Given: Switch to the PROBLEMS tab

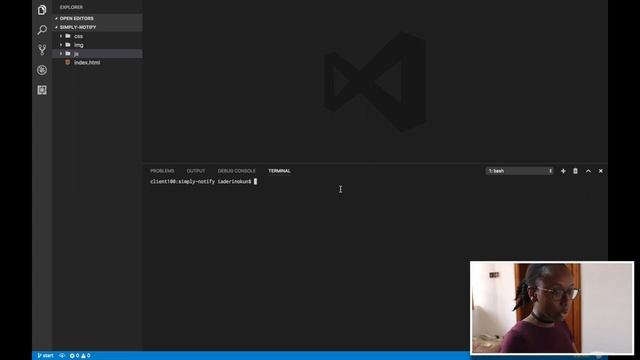Looking at the screenshot, I should click(162, 171).
